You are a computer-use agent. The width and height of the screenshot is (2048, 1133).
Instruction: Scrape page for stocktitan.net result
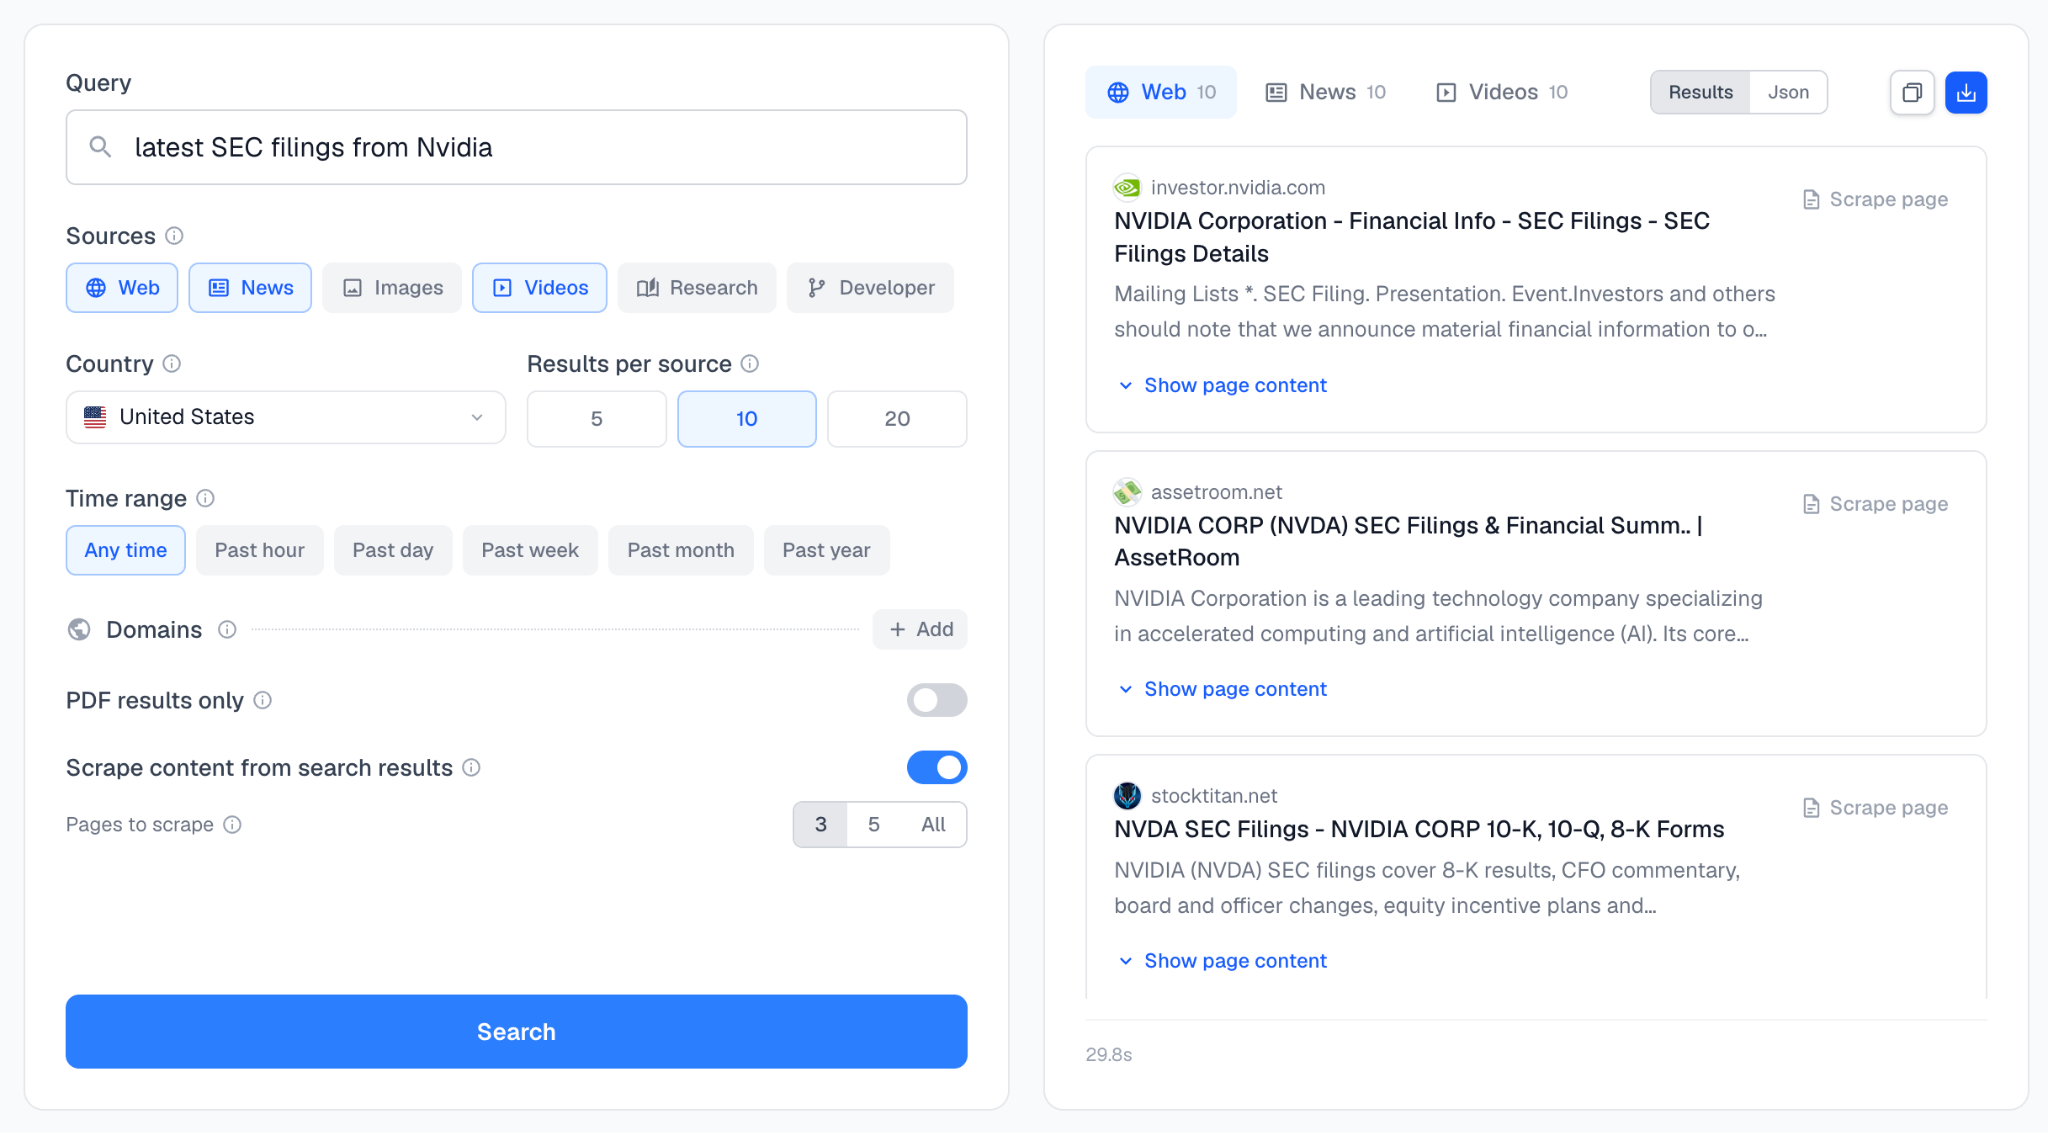click(1875, 808)
